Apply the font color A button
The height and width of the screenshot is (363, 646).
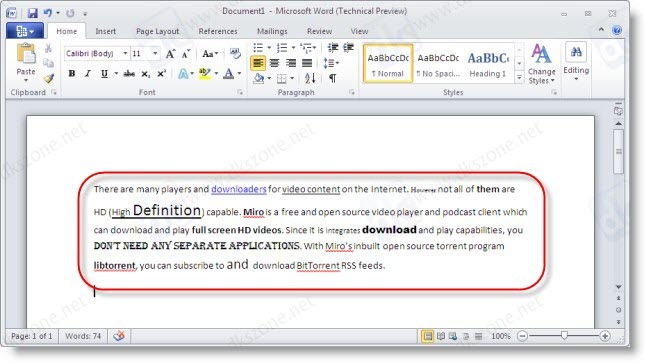click(x=229, y=74)
